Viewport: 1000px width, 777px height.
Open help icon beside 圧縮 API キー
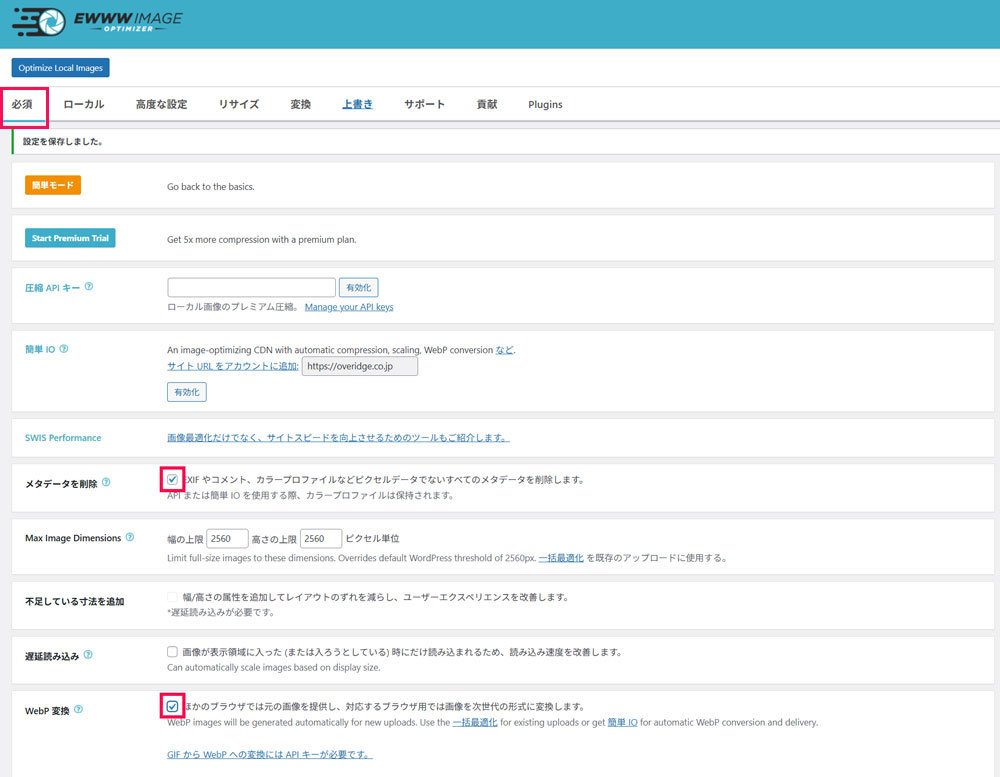[x=89, y=286]
